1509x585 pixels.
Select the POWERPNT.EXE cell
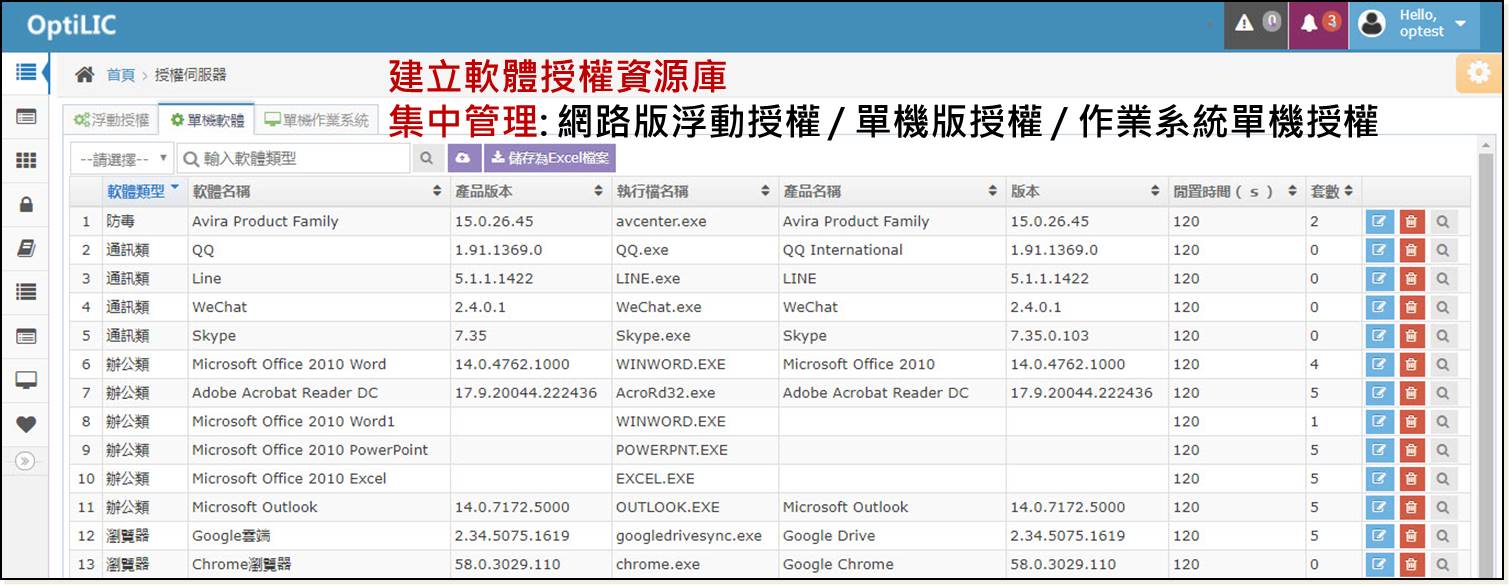click(693, 450)
